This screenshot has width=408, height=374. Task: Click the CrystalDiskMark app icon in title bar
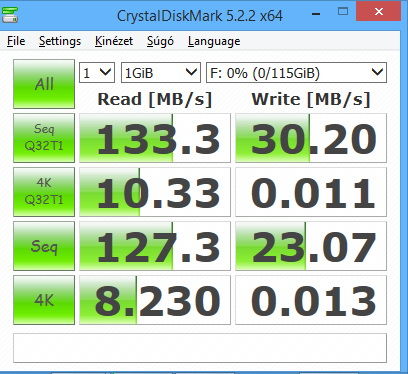tap(10, 14)
